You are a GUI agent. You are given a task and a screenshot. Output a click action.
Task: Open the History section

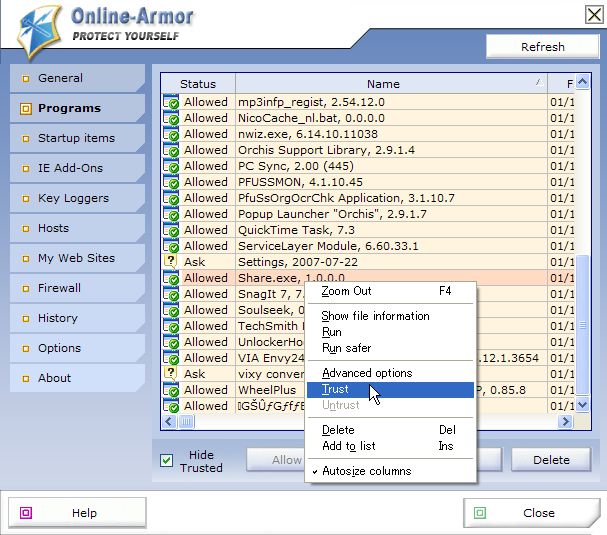pos(77,318)
